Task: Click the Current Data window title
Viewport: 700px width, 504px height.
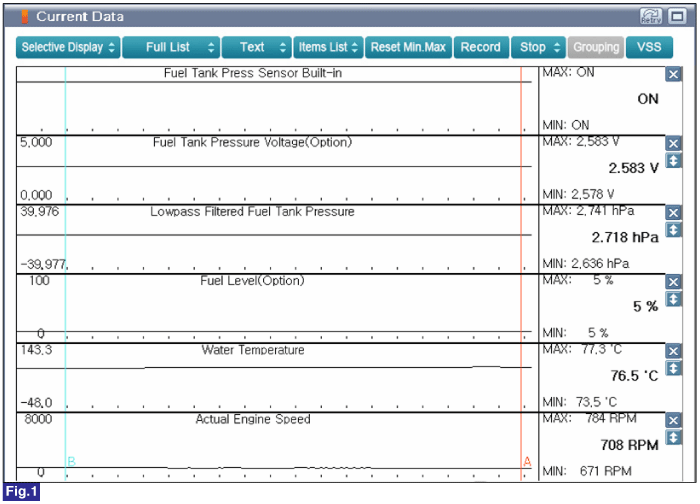Action: (x=80, y=17)
